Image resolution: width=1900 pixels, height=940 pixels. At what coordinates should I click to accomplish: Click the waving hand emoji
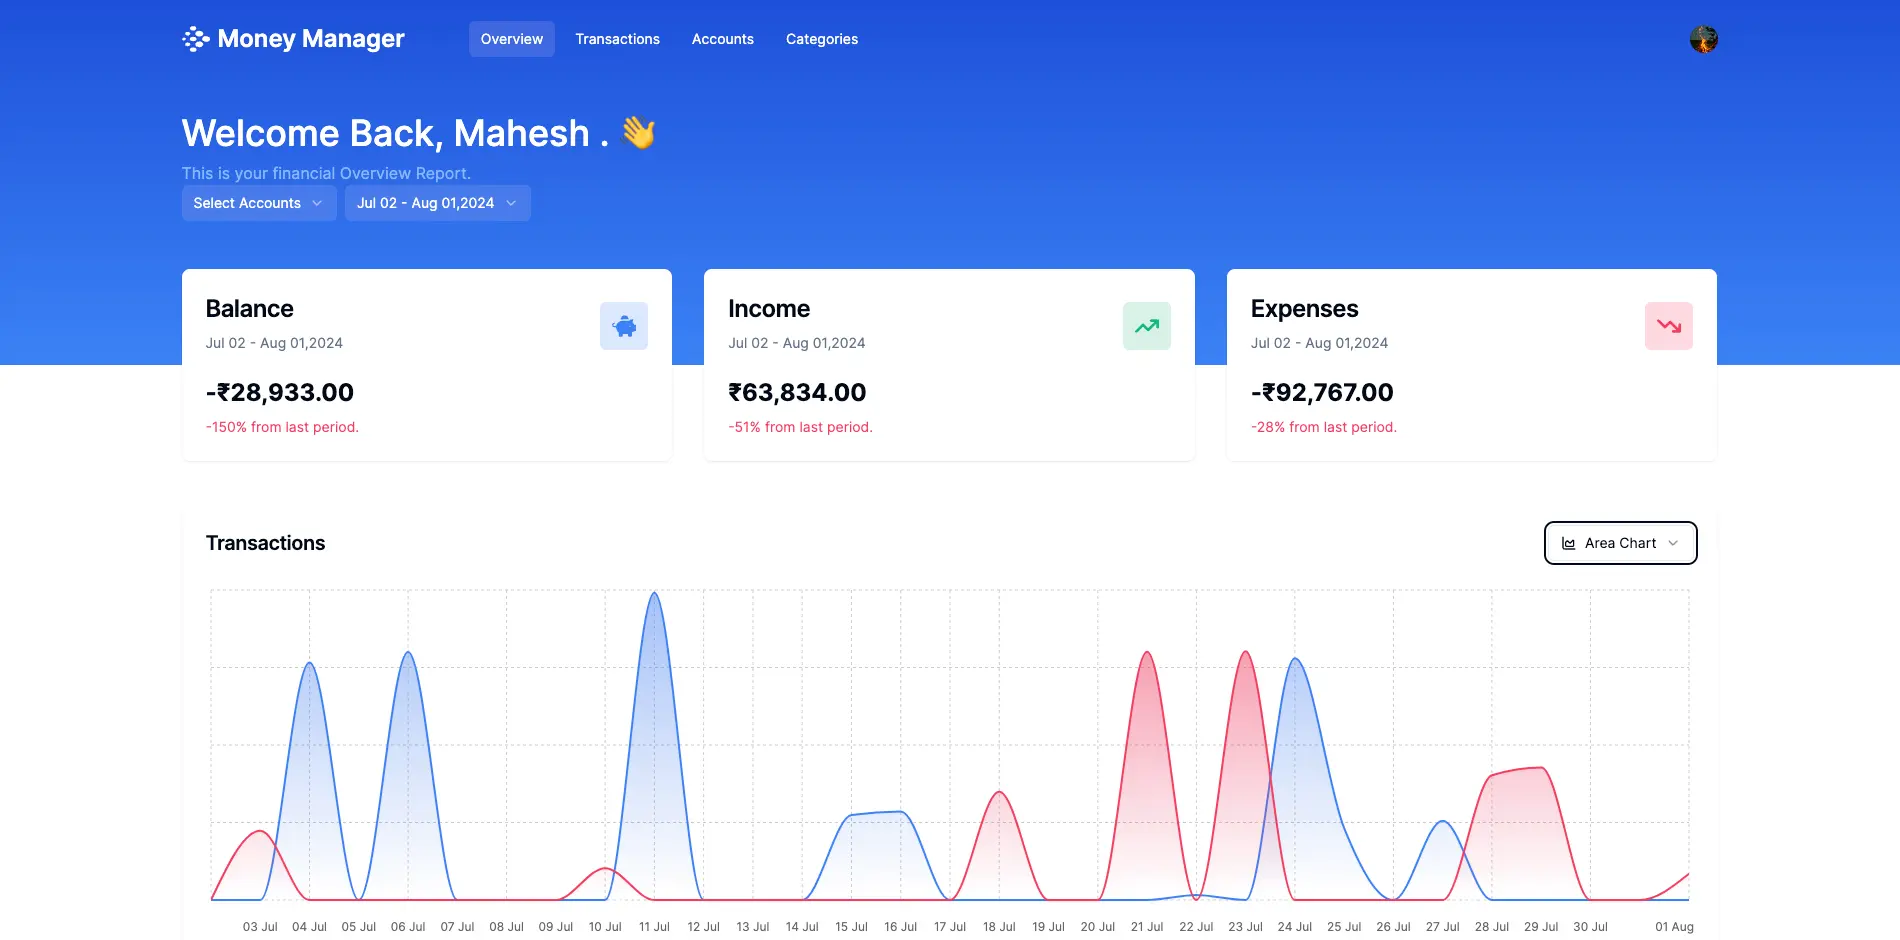[x=638, y=133]
